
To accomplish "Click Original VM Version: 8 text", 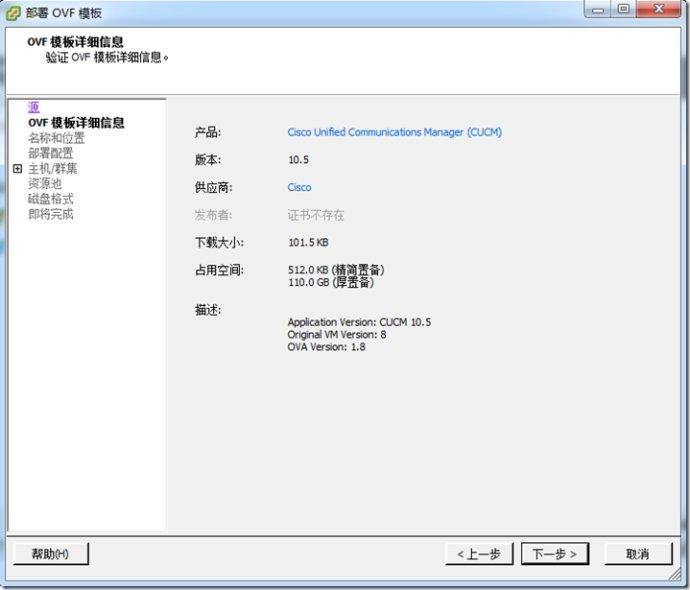I will (x=337, y=334).
